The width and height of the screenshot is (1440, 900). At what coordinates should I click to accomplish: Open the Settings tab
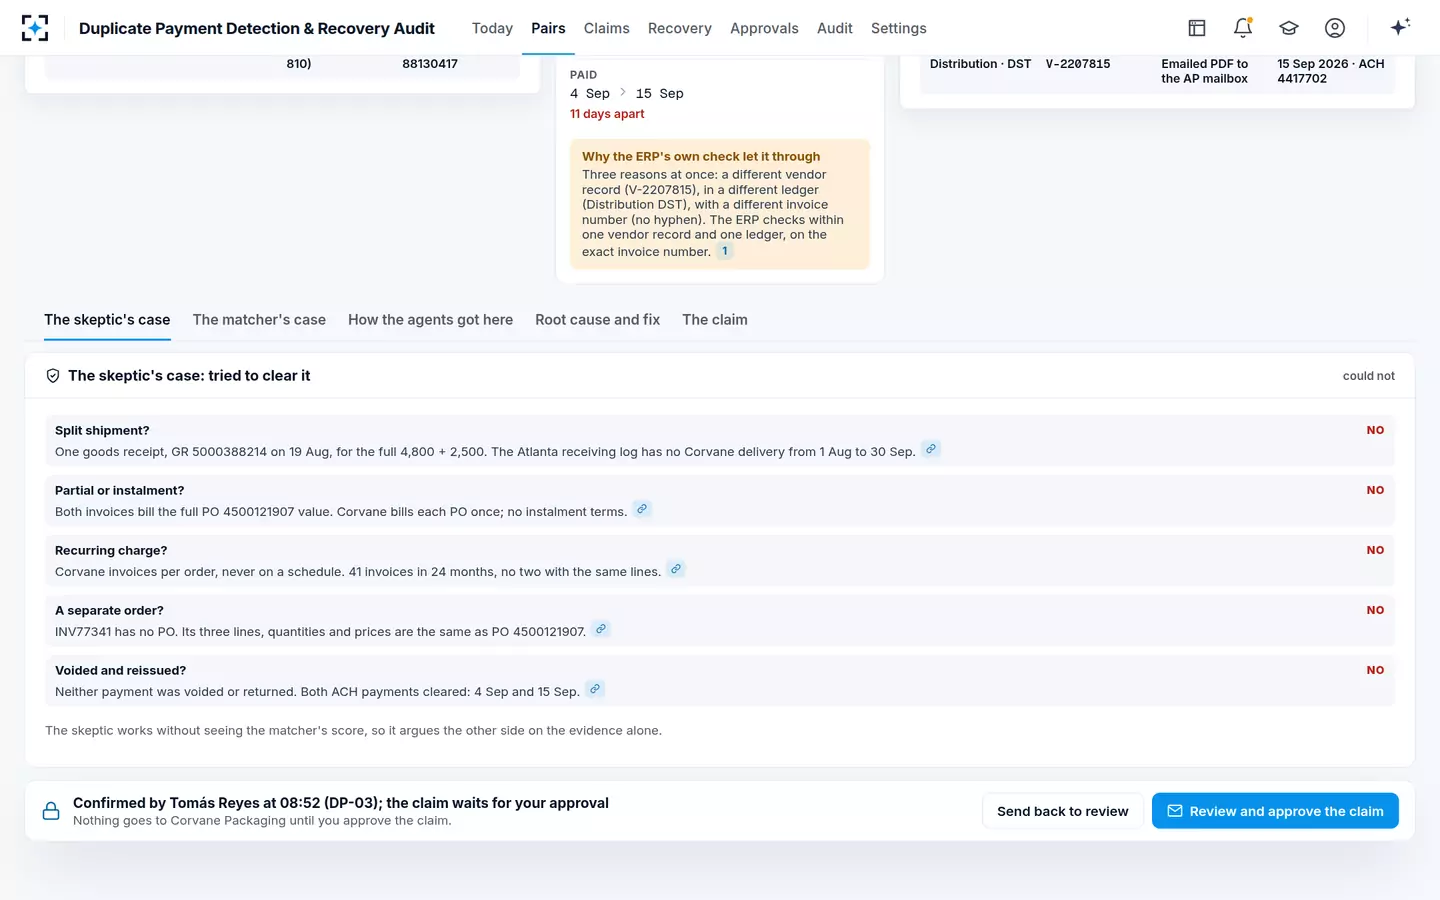click(x=899, y=28)
